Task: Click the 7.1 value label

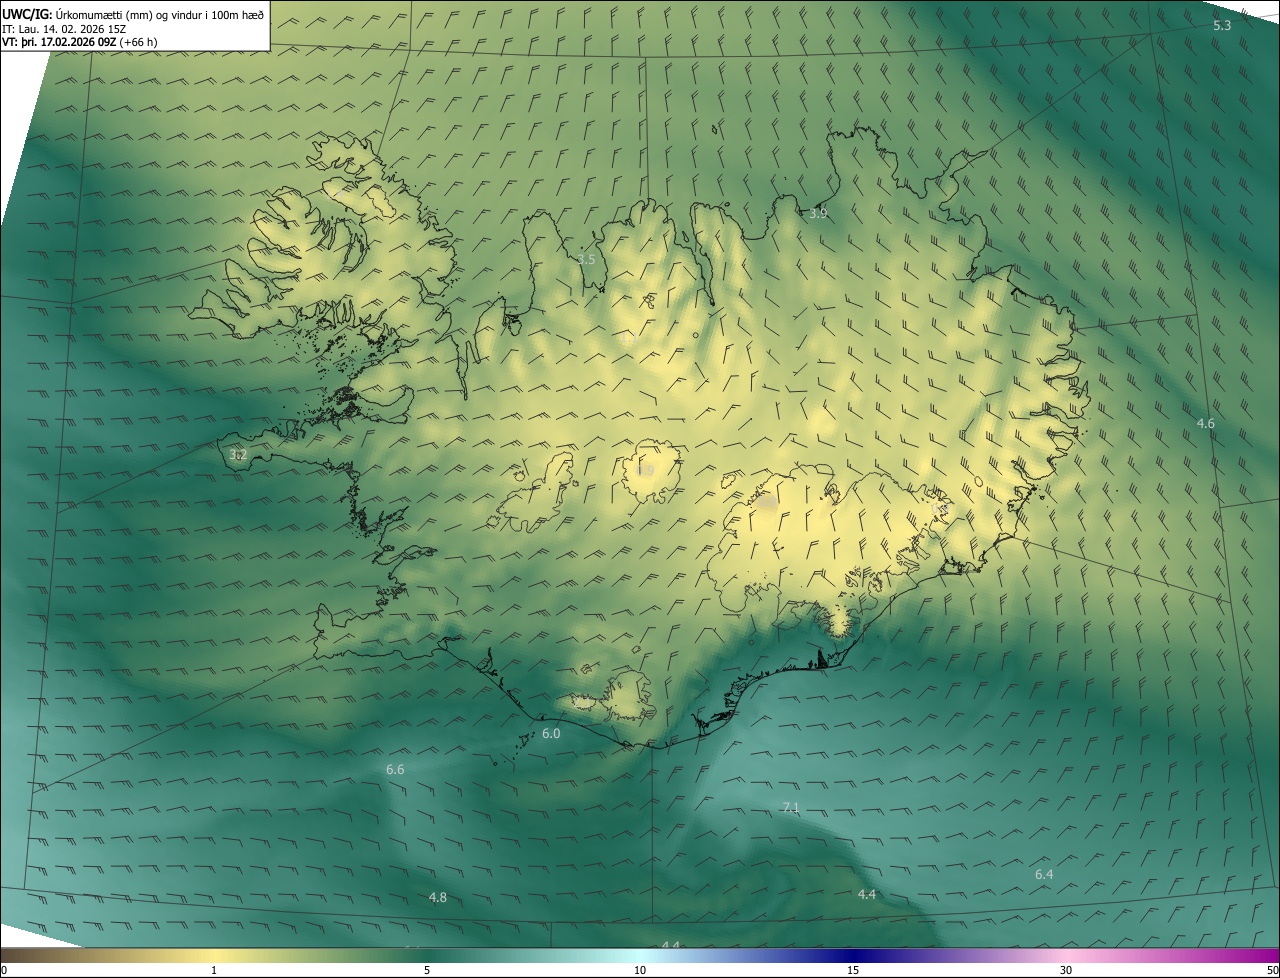Action: [x=791, y=807]
